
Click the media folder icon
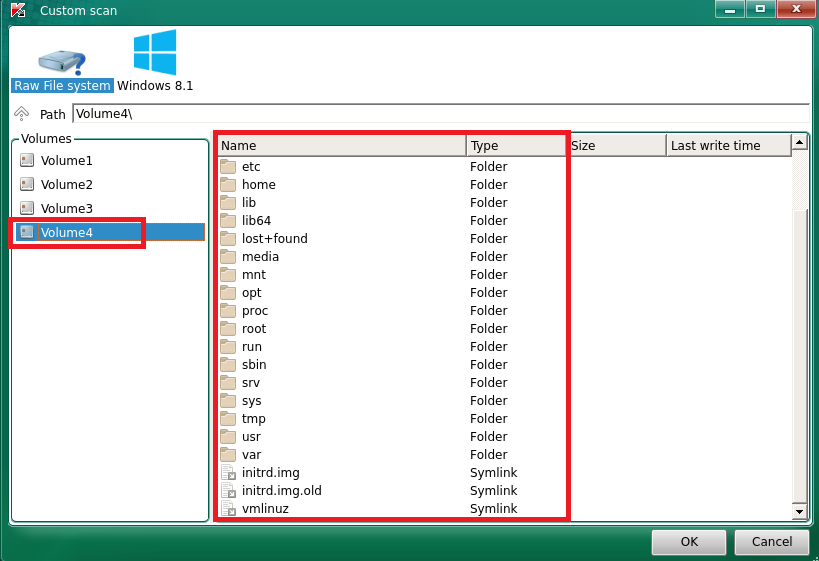[228, 256]
